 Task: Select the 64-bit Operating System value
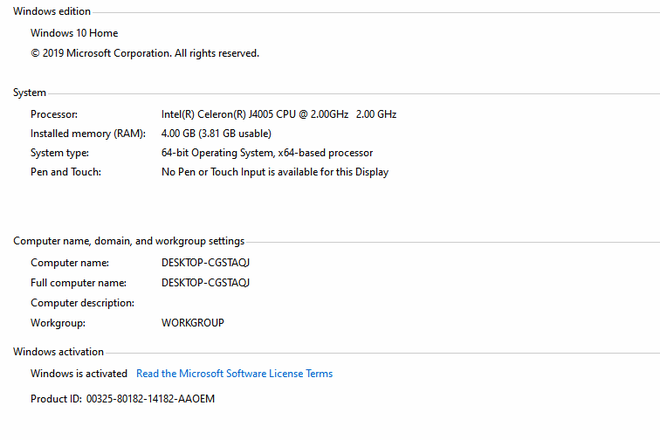(267, 153)
